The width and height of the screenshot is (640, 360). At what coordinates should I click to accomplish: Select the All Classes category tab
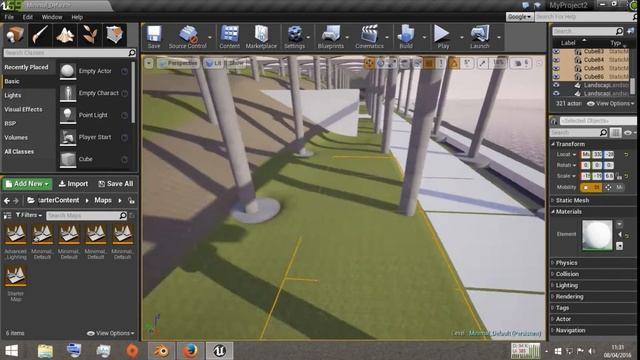click(x=19, y=151)
